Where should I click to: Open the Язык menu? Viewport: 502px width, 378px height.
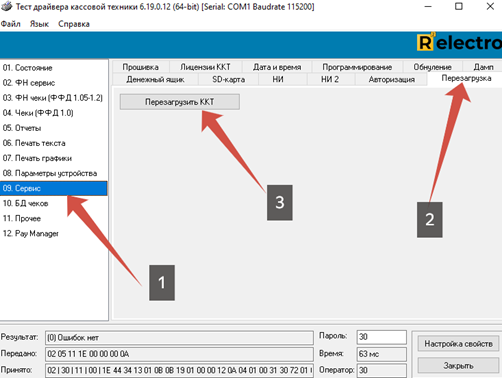(39, 24)
